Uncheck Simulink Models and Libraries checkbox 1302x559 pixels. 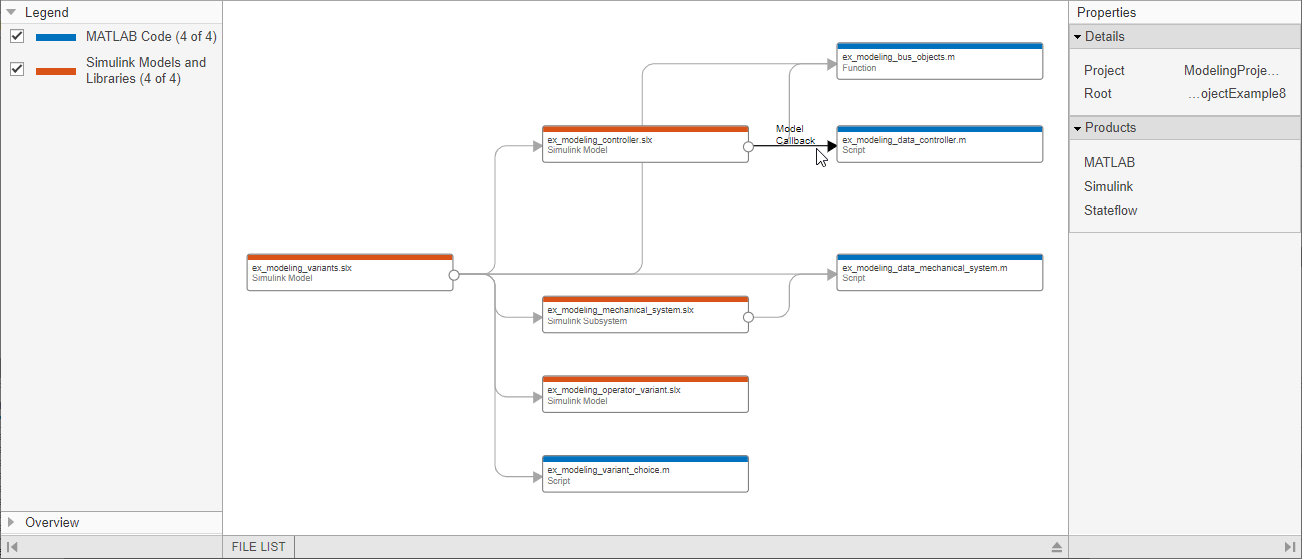(17, 69)
